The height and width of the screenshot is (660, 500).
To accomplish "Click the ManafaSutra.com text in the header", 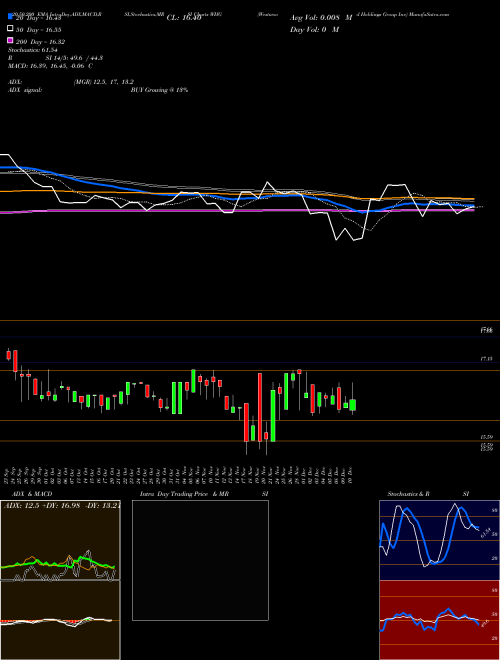I will click(x=429, y=14).
